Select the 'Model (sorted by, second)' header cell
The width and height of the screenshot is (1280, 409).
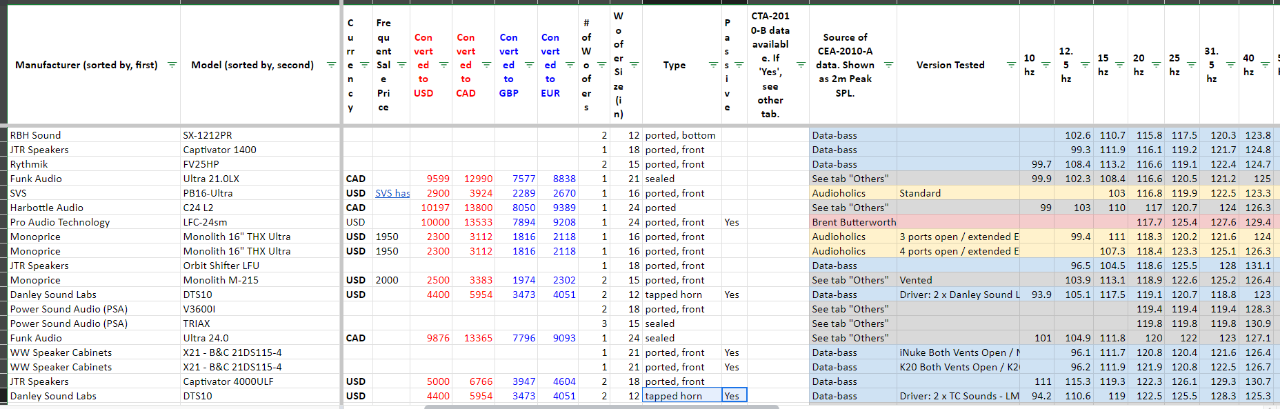(x=260, y=65)
